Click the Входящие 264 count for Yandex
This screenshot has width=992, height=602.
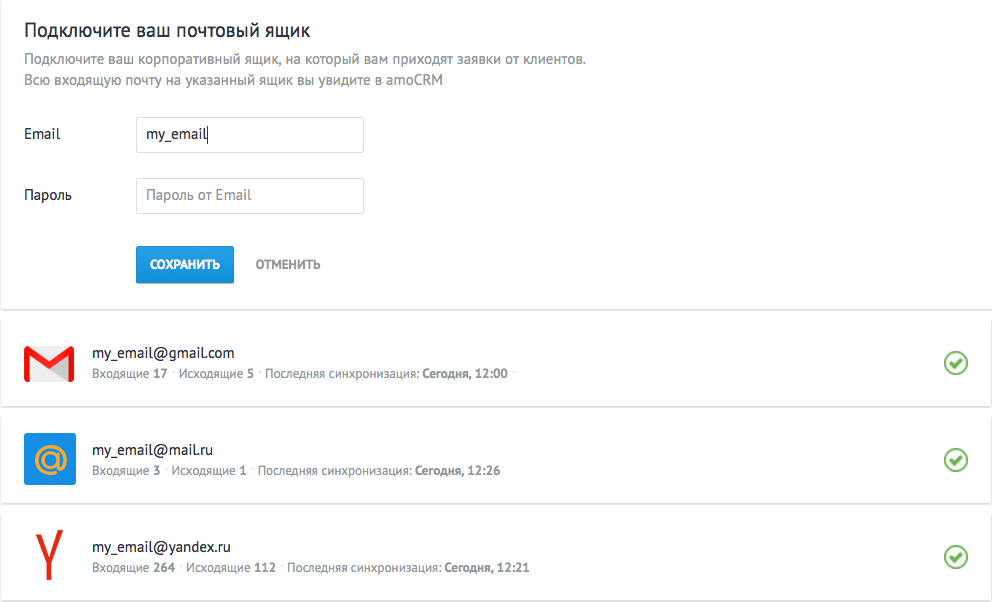[133, 568]
